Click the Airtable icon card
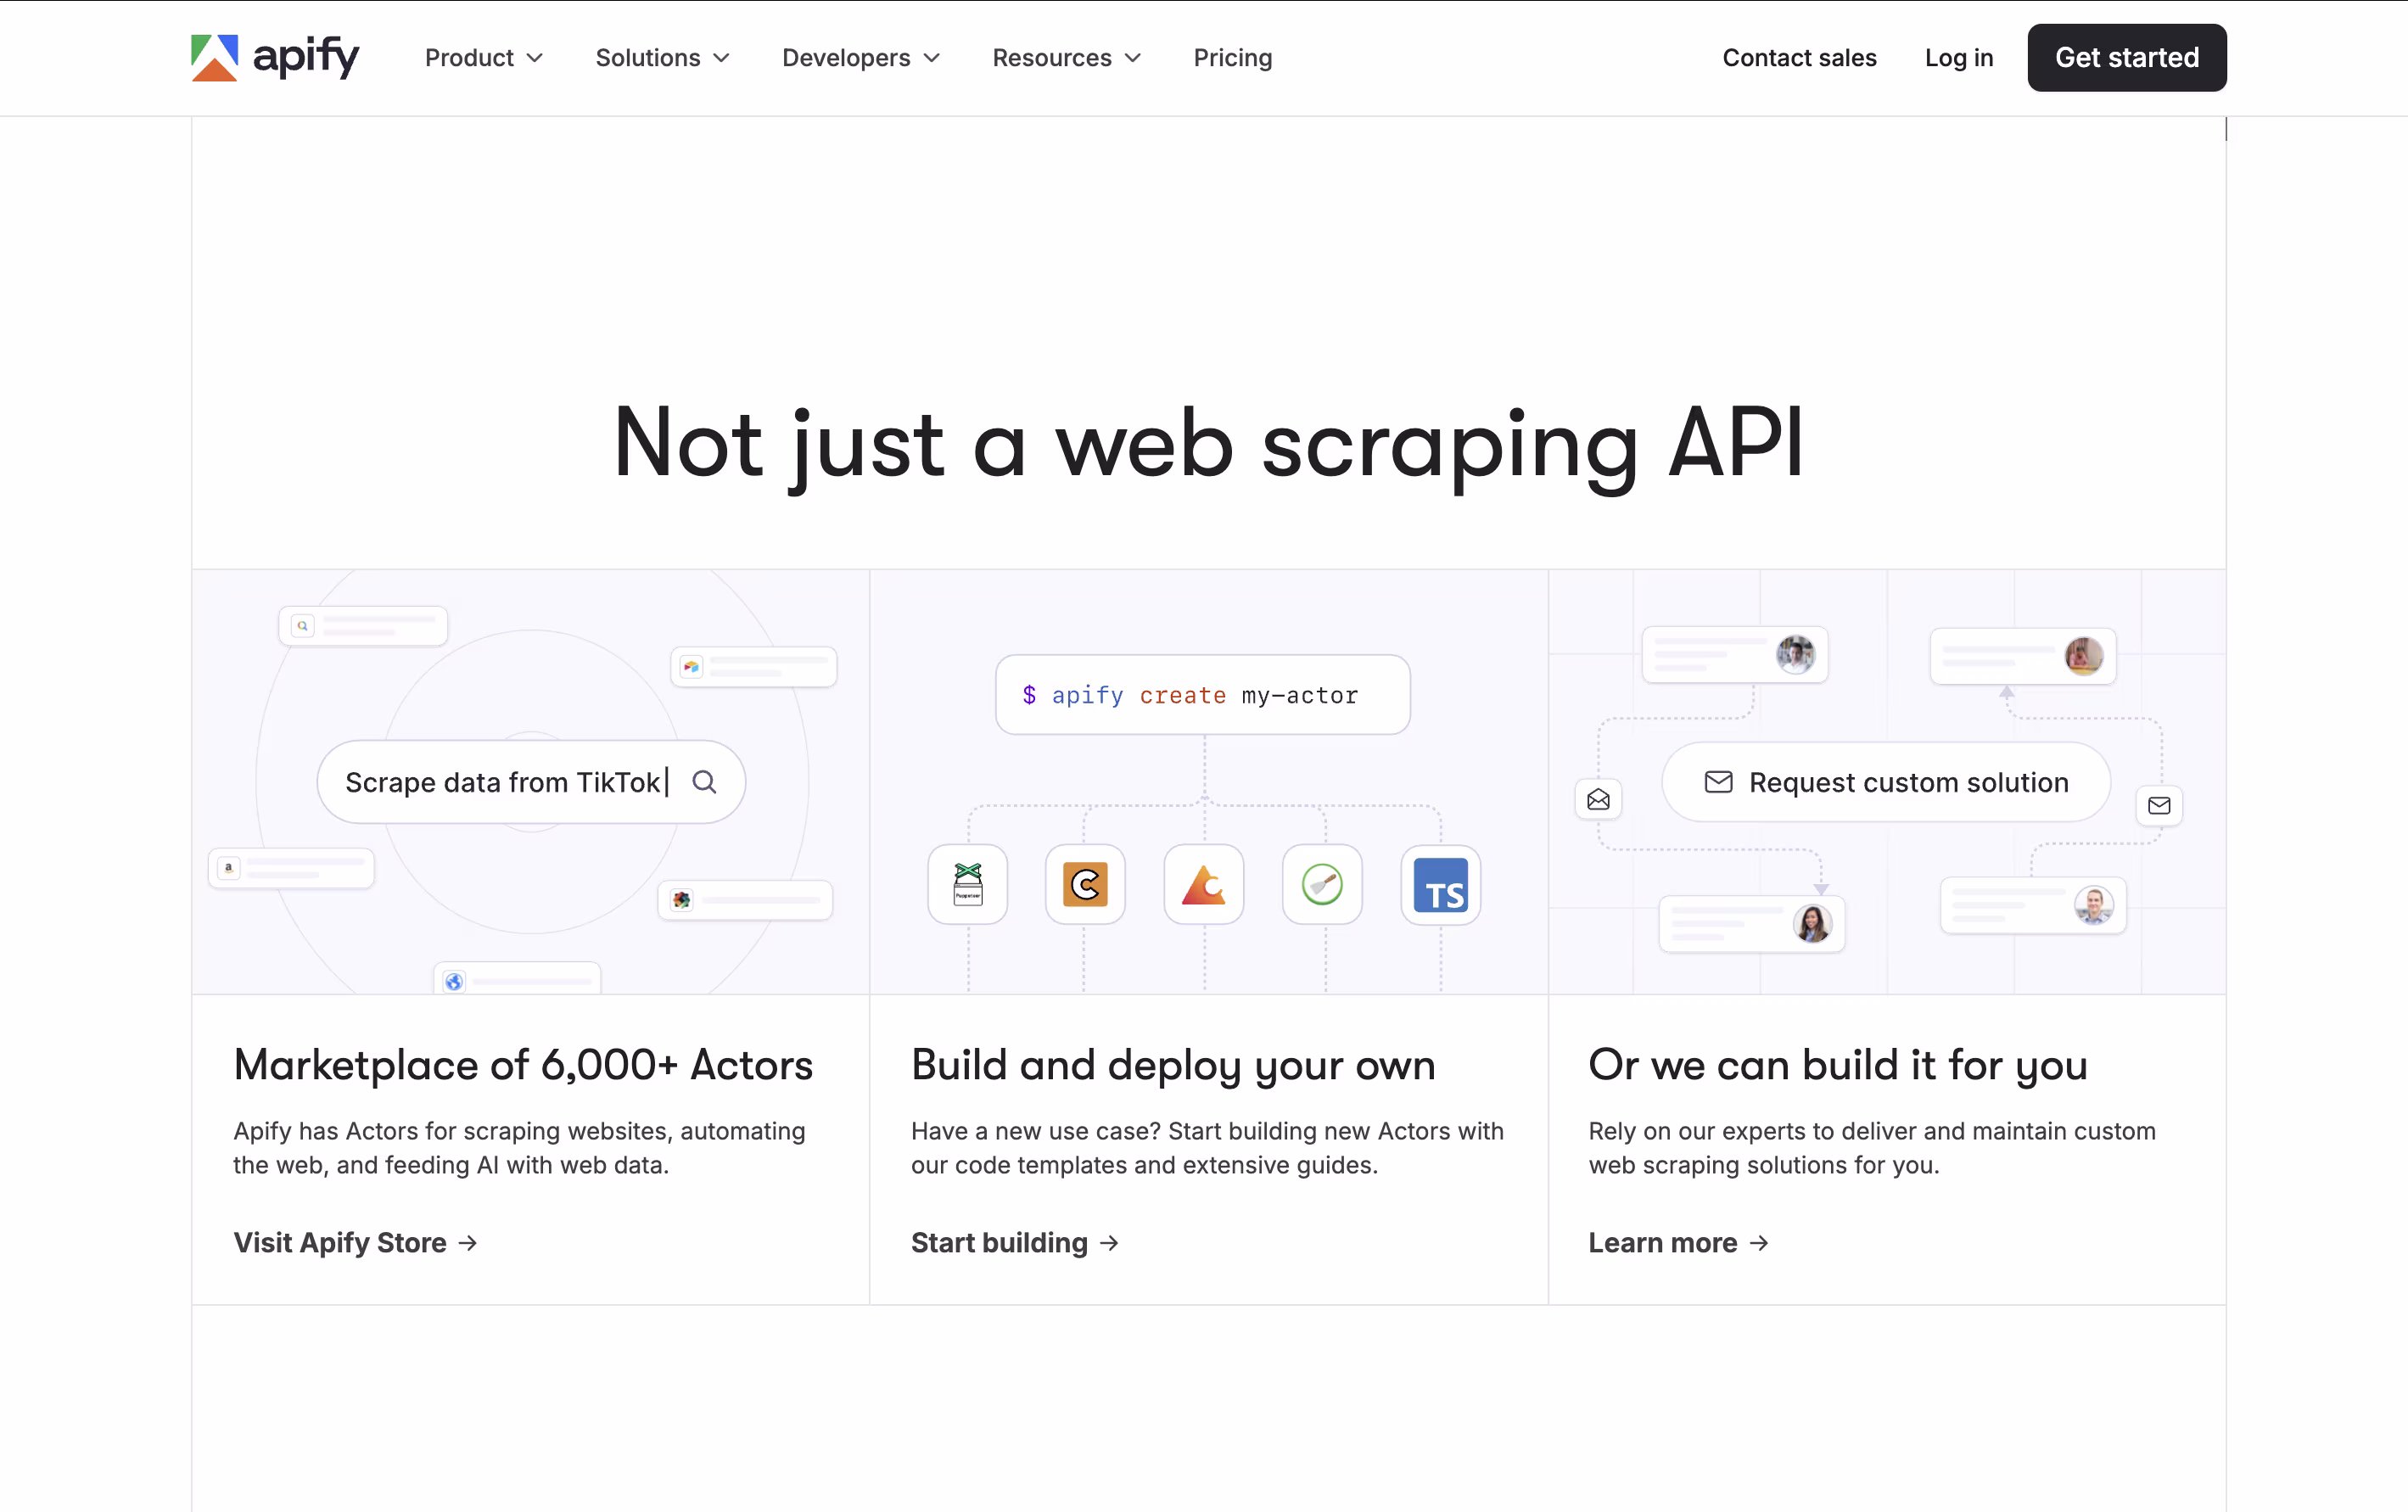Image resolution: width=2408 pixels, height=1512 pixels. tap(754, 667)
